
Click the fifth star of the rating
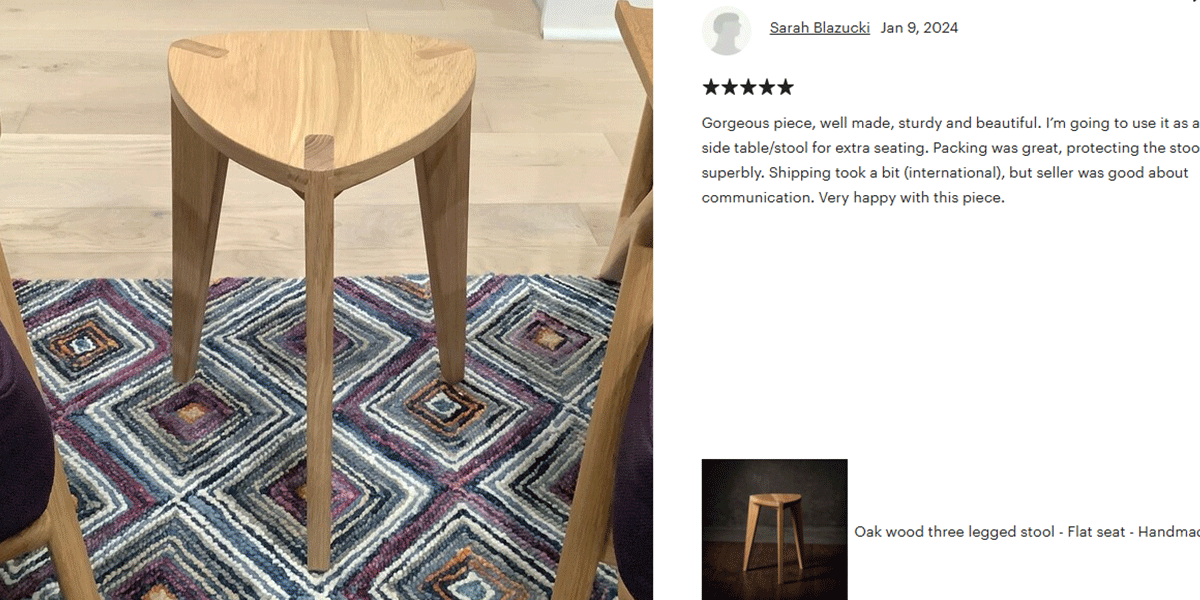click(785, 87)
